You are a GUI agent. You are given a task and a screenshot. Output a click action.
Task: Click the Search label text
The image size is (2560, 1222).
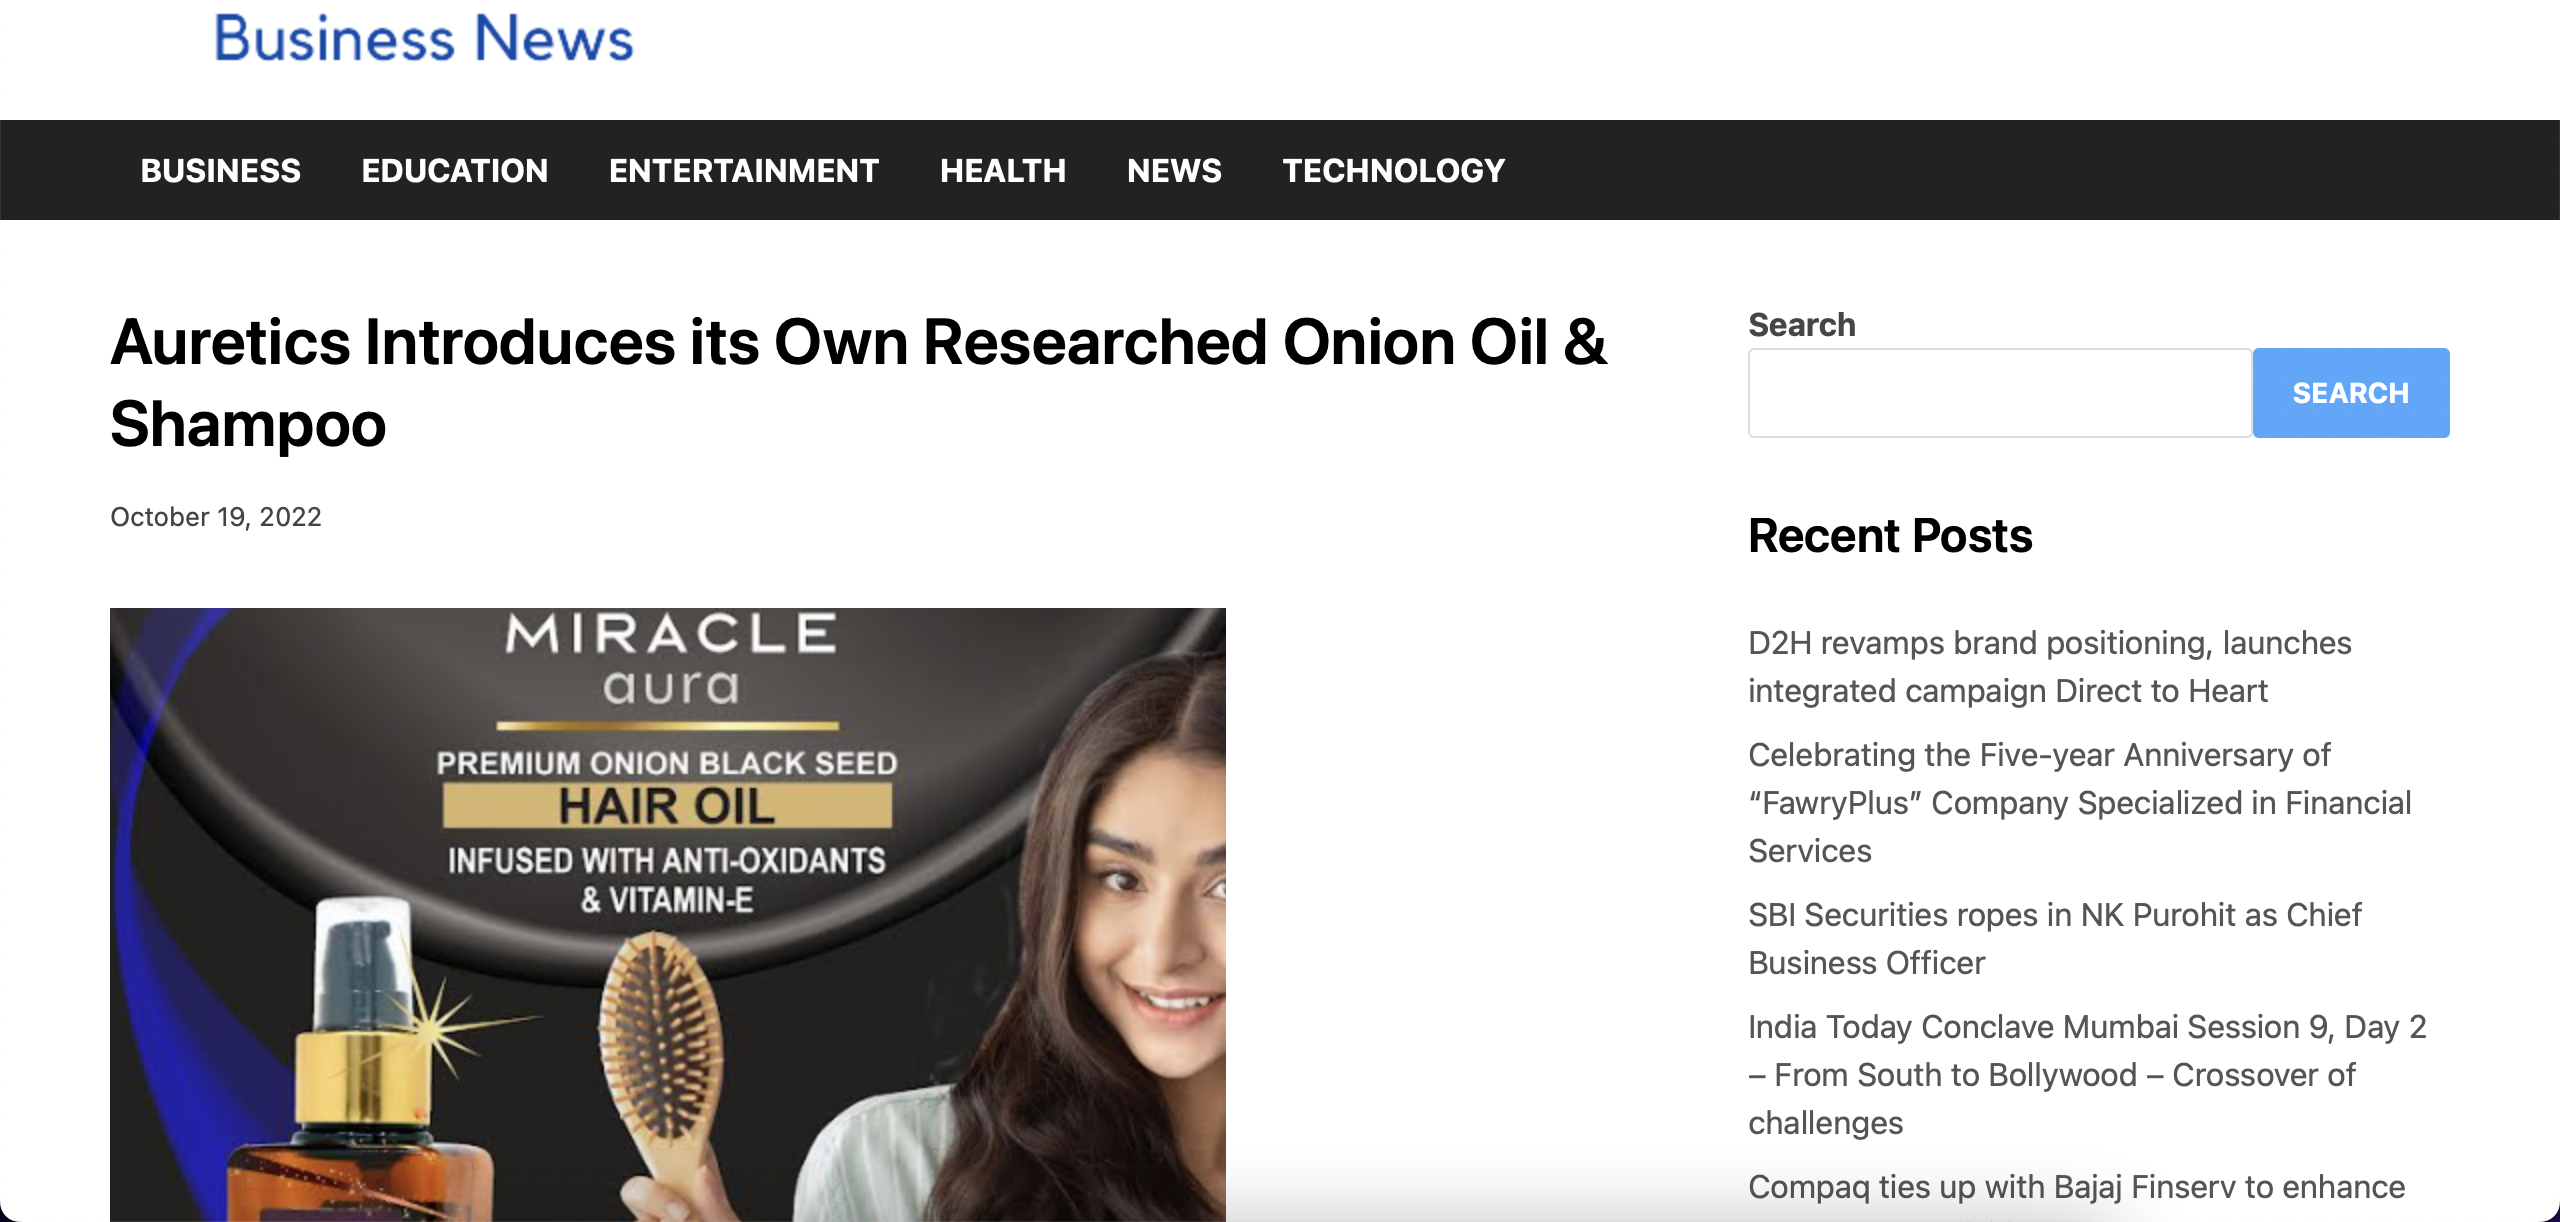(x=1802, y=325)
